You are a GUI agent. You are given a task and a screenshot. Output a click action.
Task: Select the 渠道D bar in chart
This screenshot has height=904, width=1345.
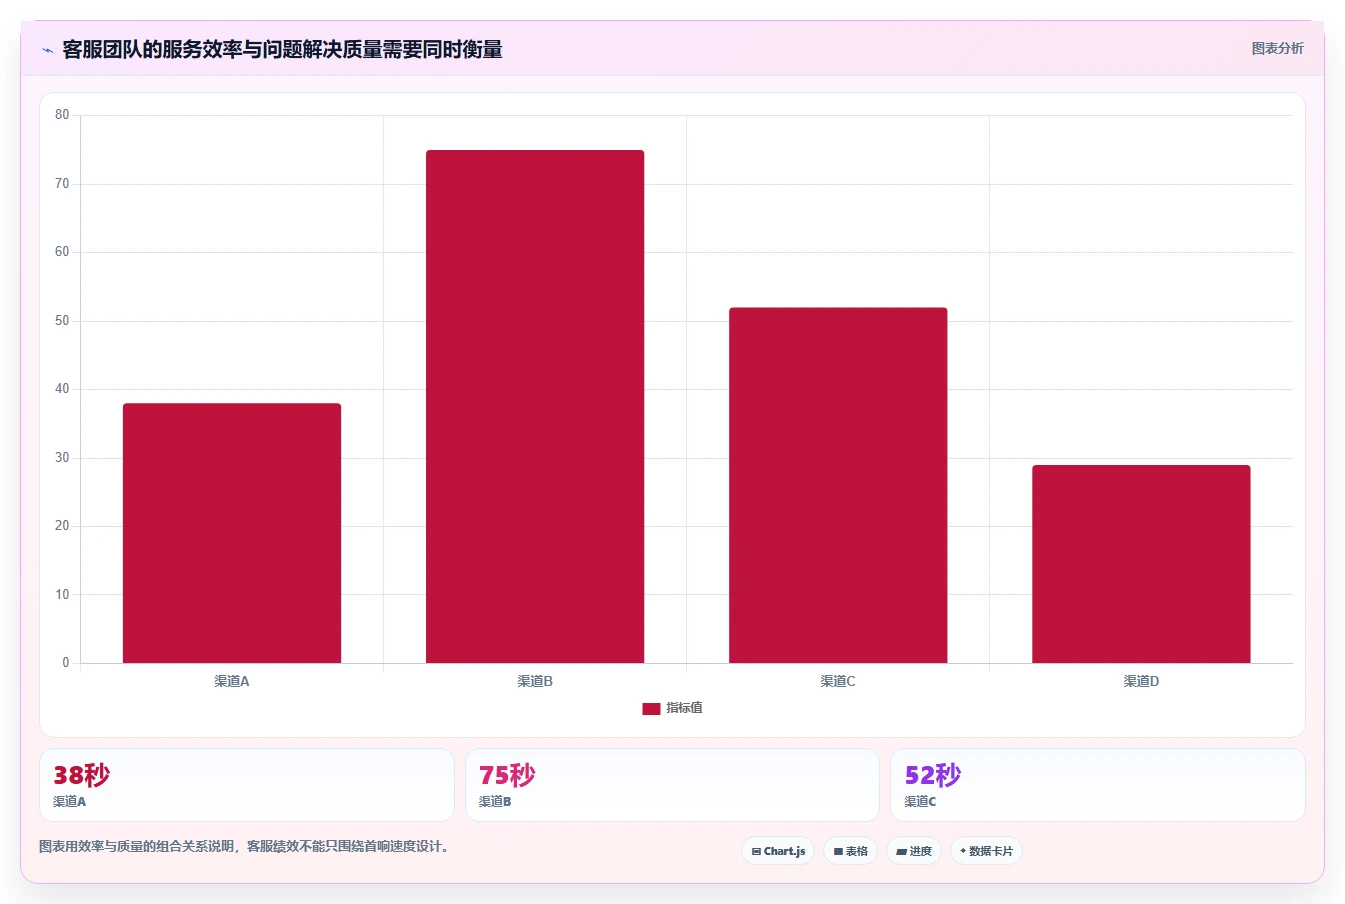pyautogui.click(x=1141, y=564)
